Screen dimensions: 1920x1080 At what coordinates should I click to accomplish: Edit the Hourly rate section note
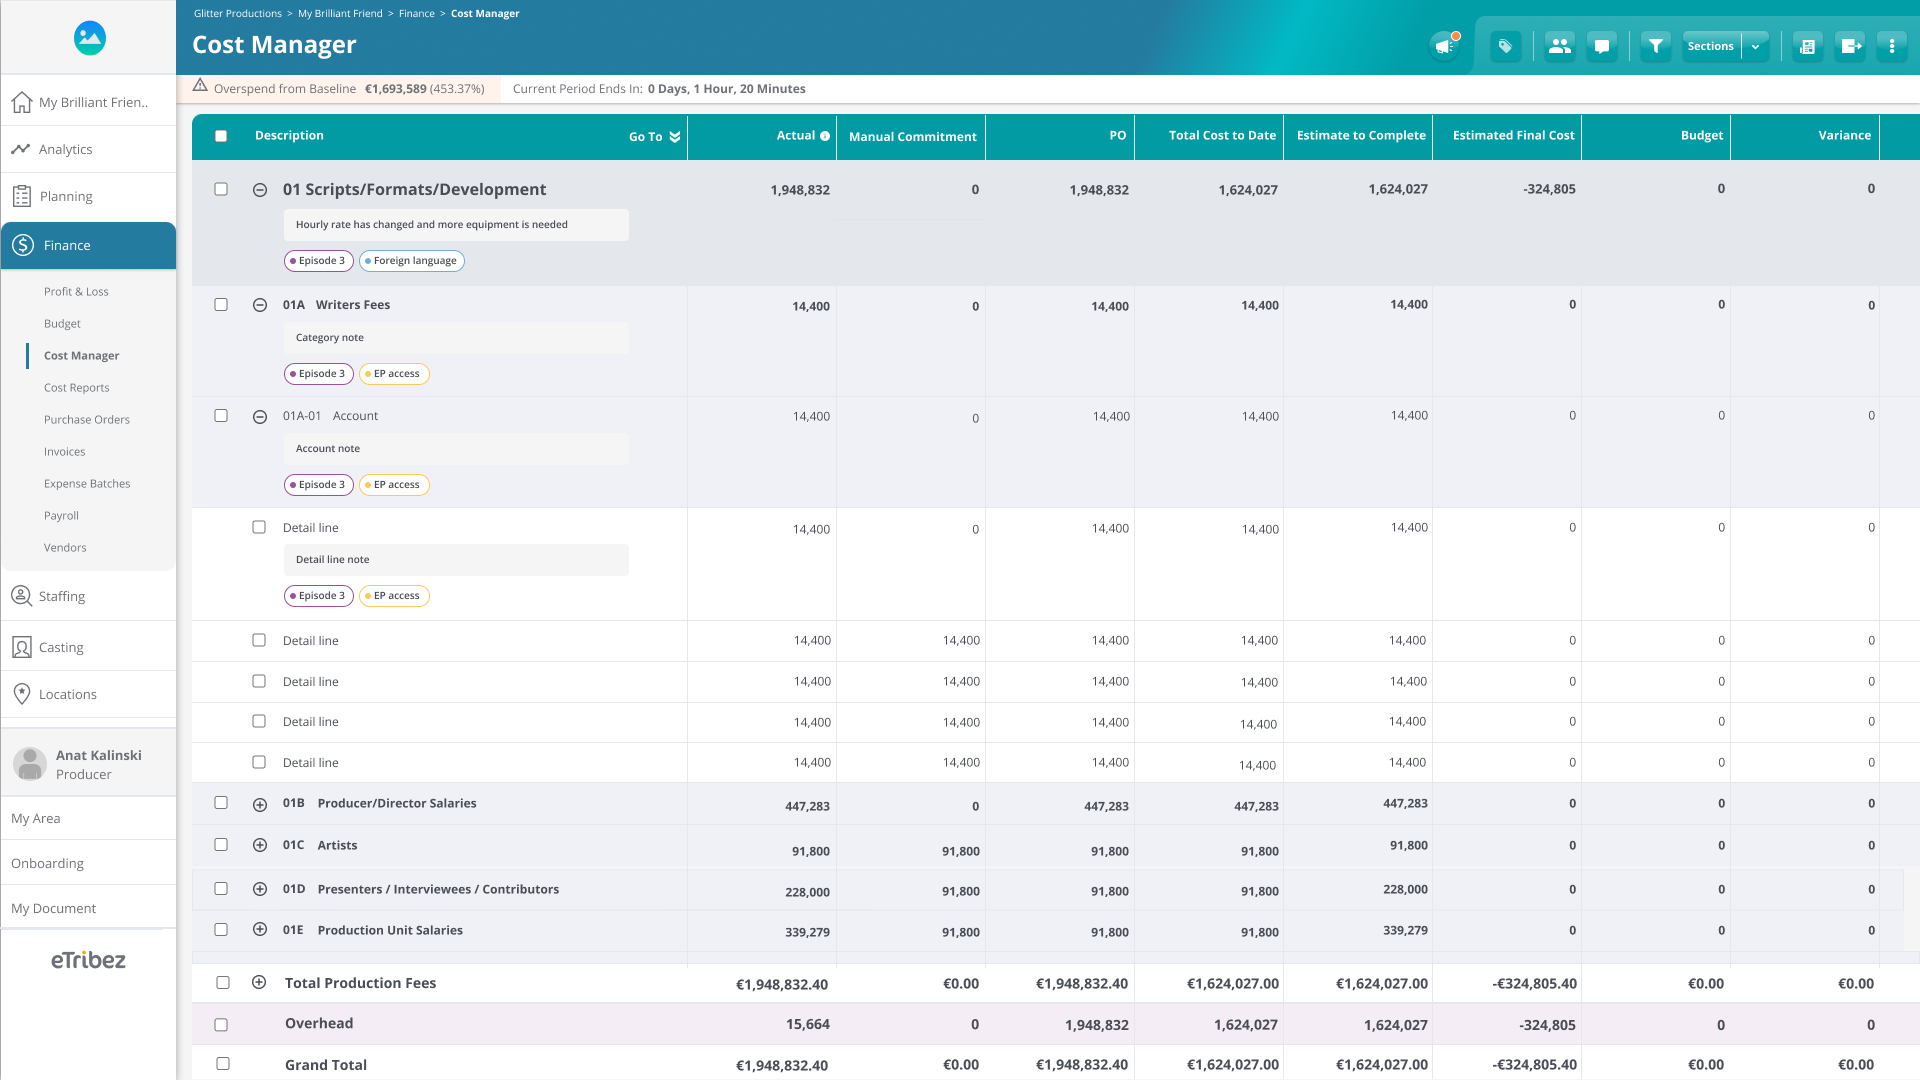tap(456, 225)
